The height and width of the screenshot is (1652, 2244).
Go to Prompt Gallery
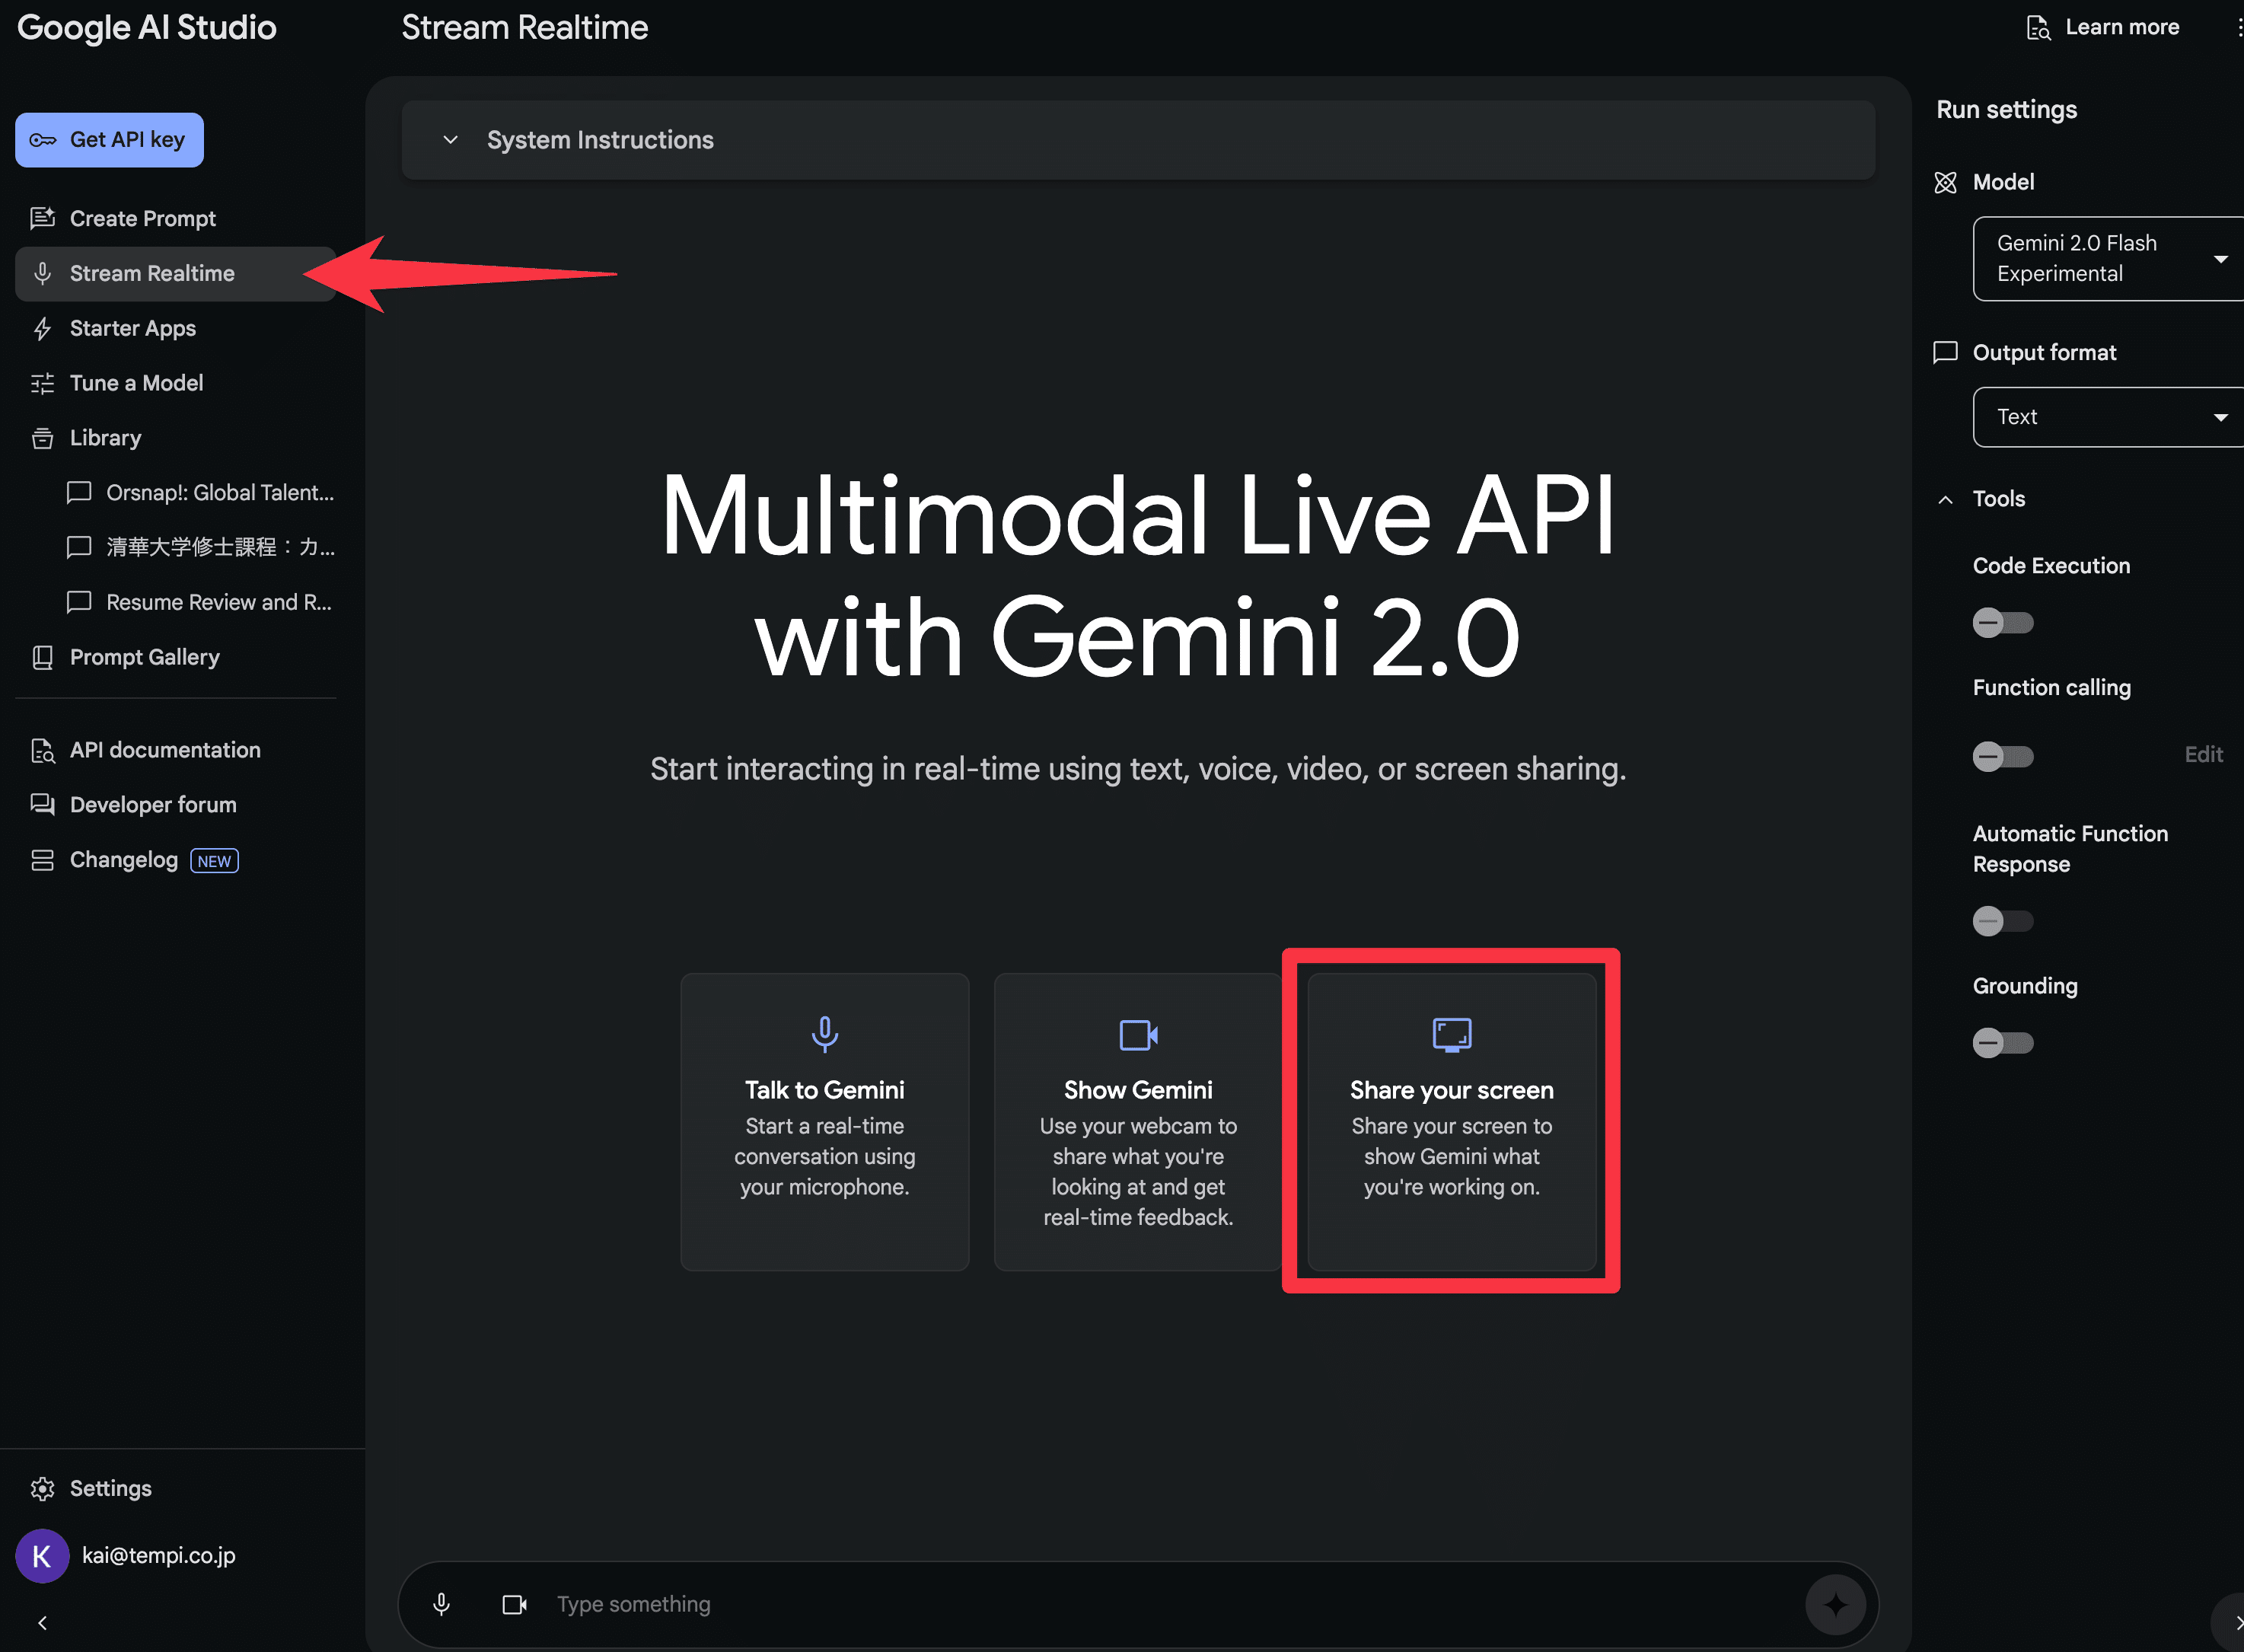[144, 657]
